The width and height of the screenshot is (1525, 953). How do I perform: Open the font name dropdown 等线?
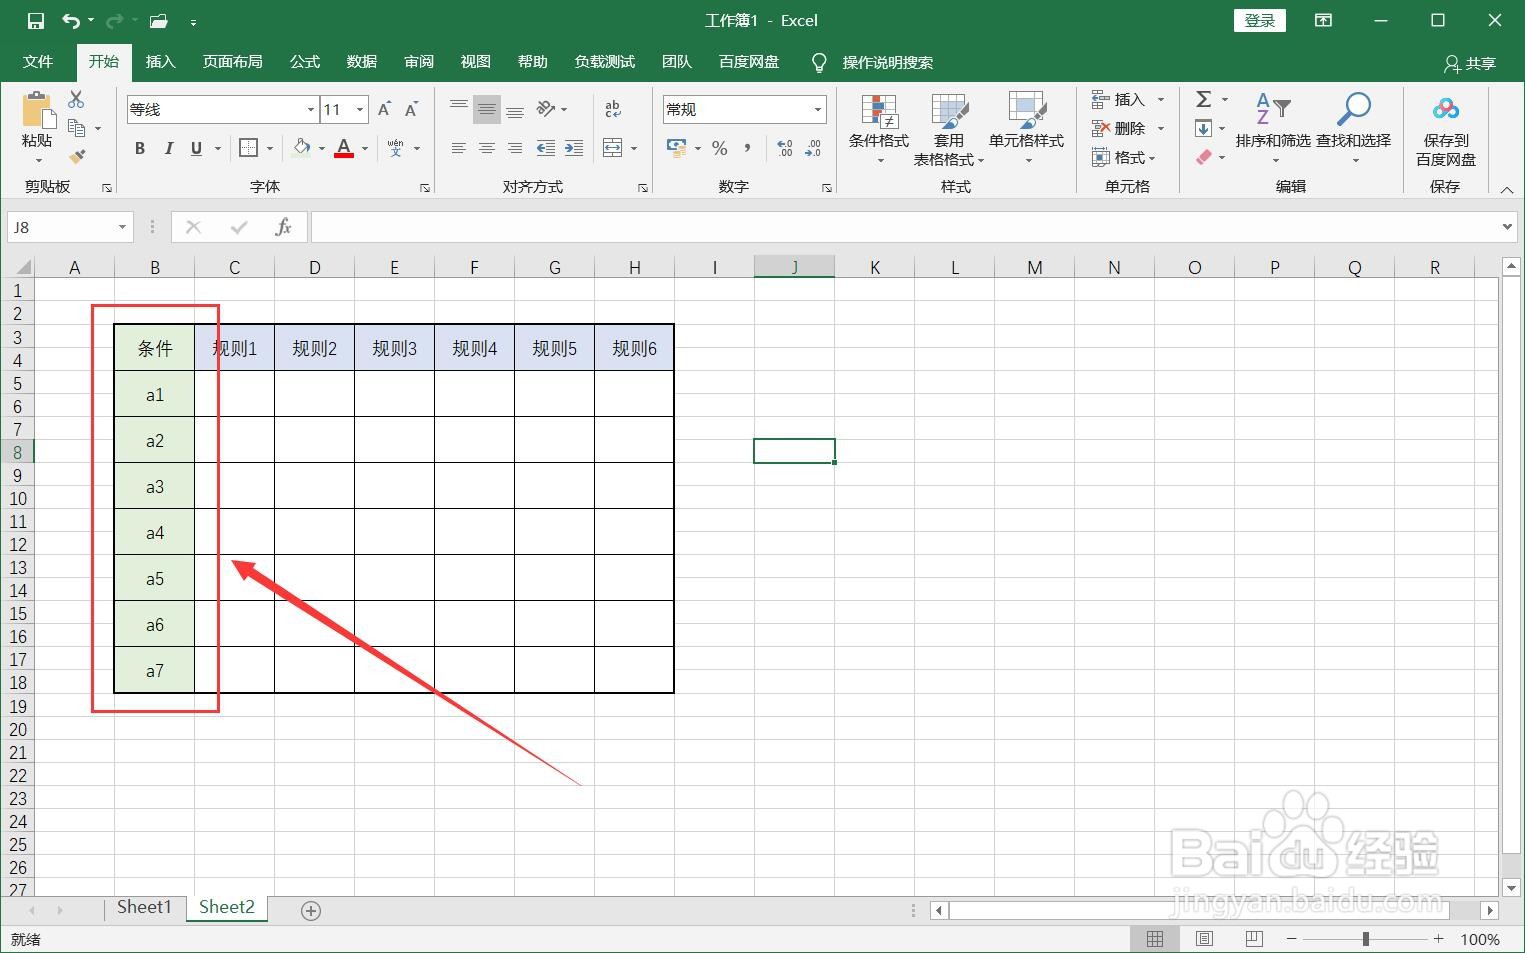coord(311,110)
